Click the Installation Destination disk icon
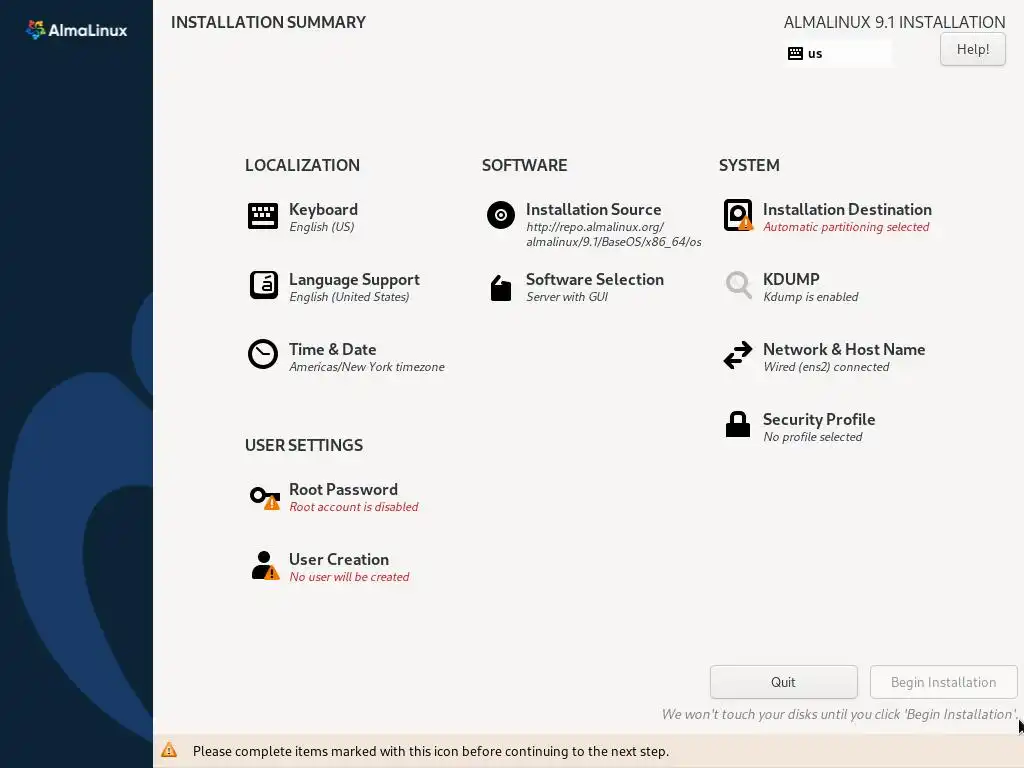 738,215
